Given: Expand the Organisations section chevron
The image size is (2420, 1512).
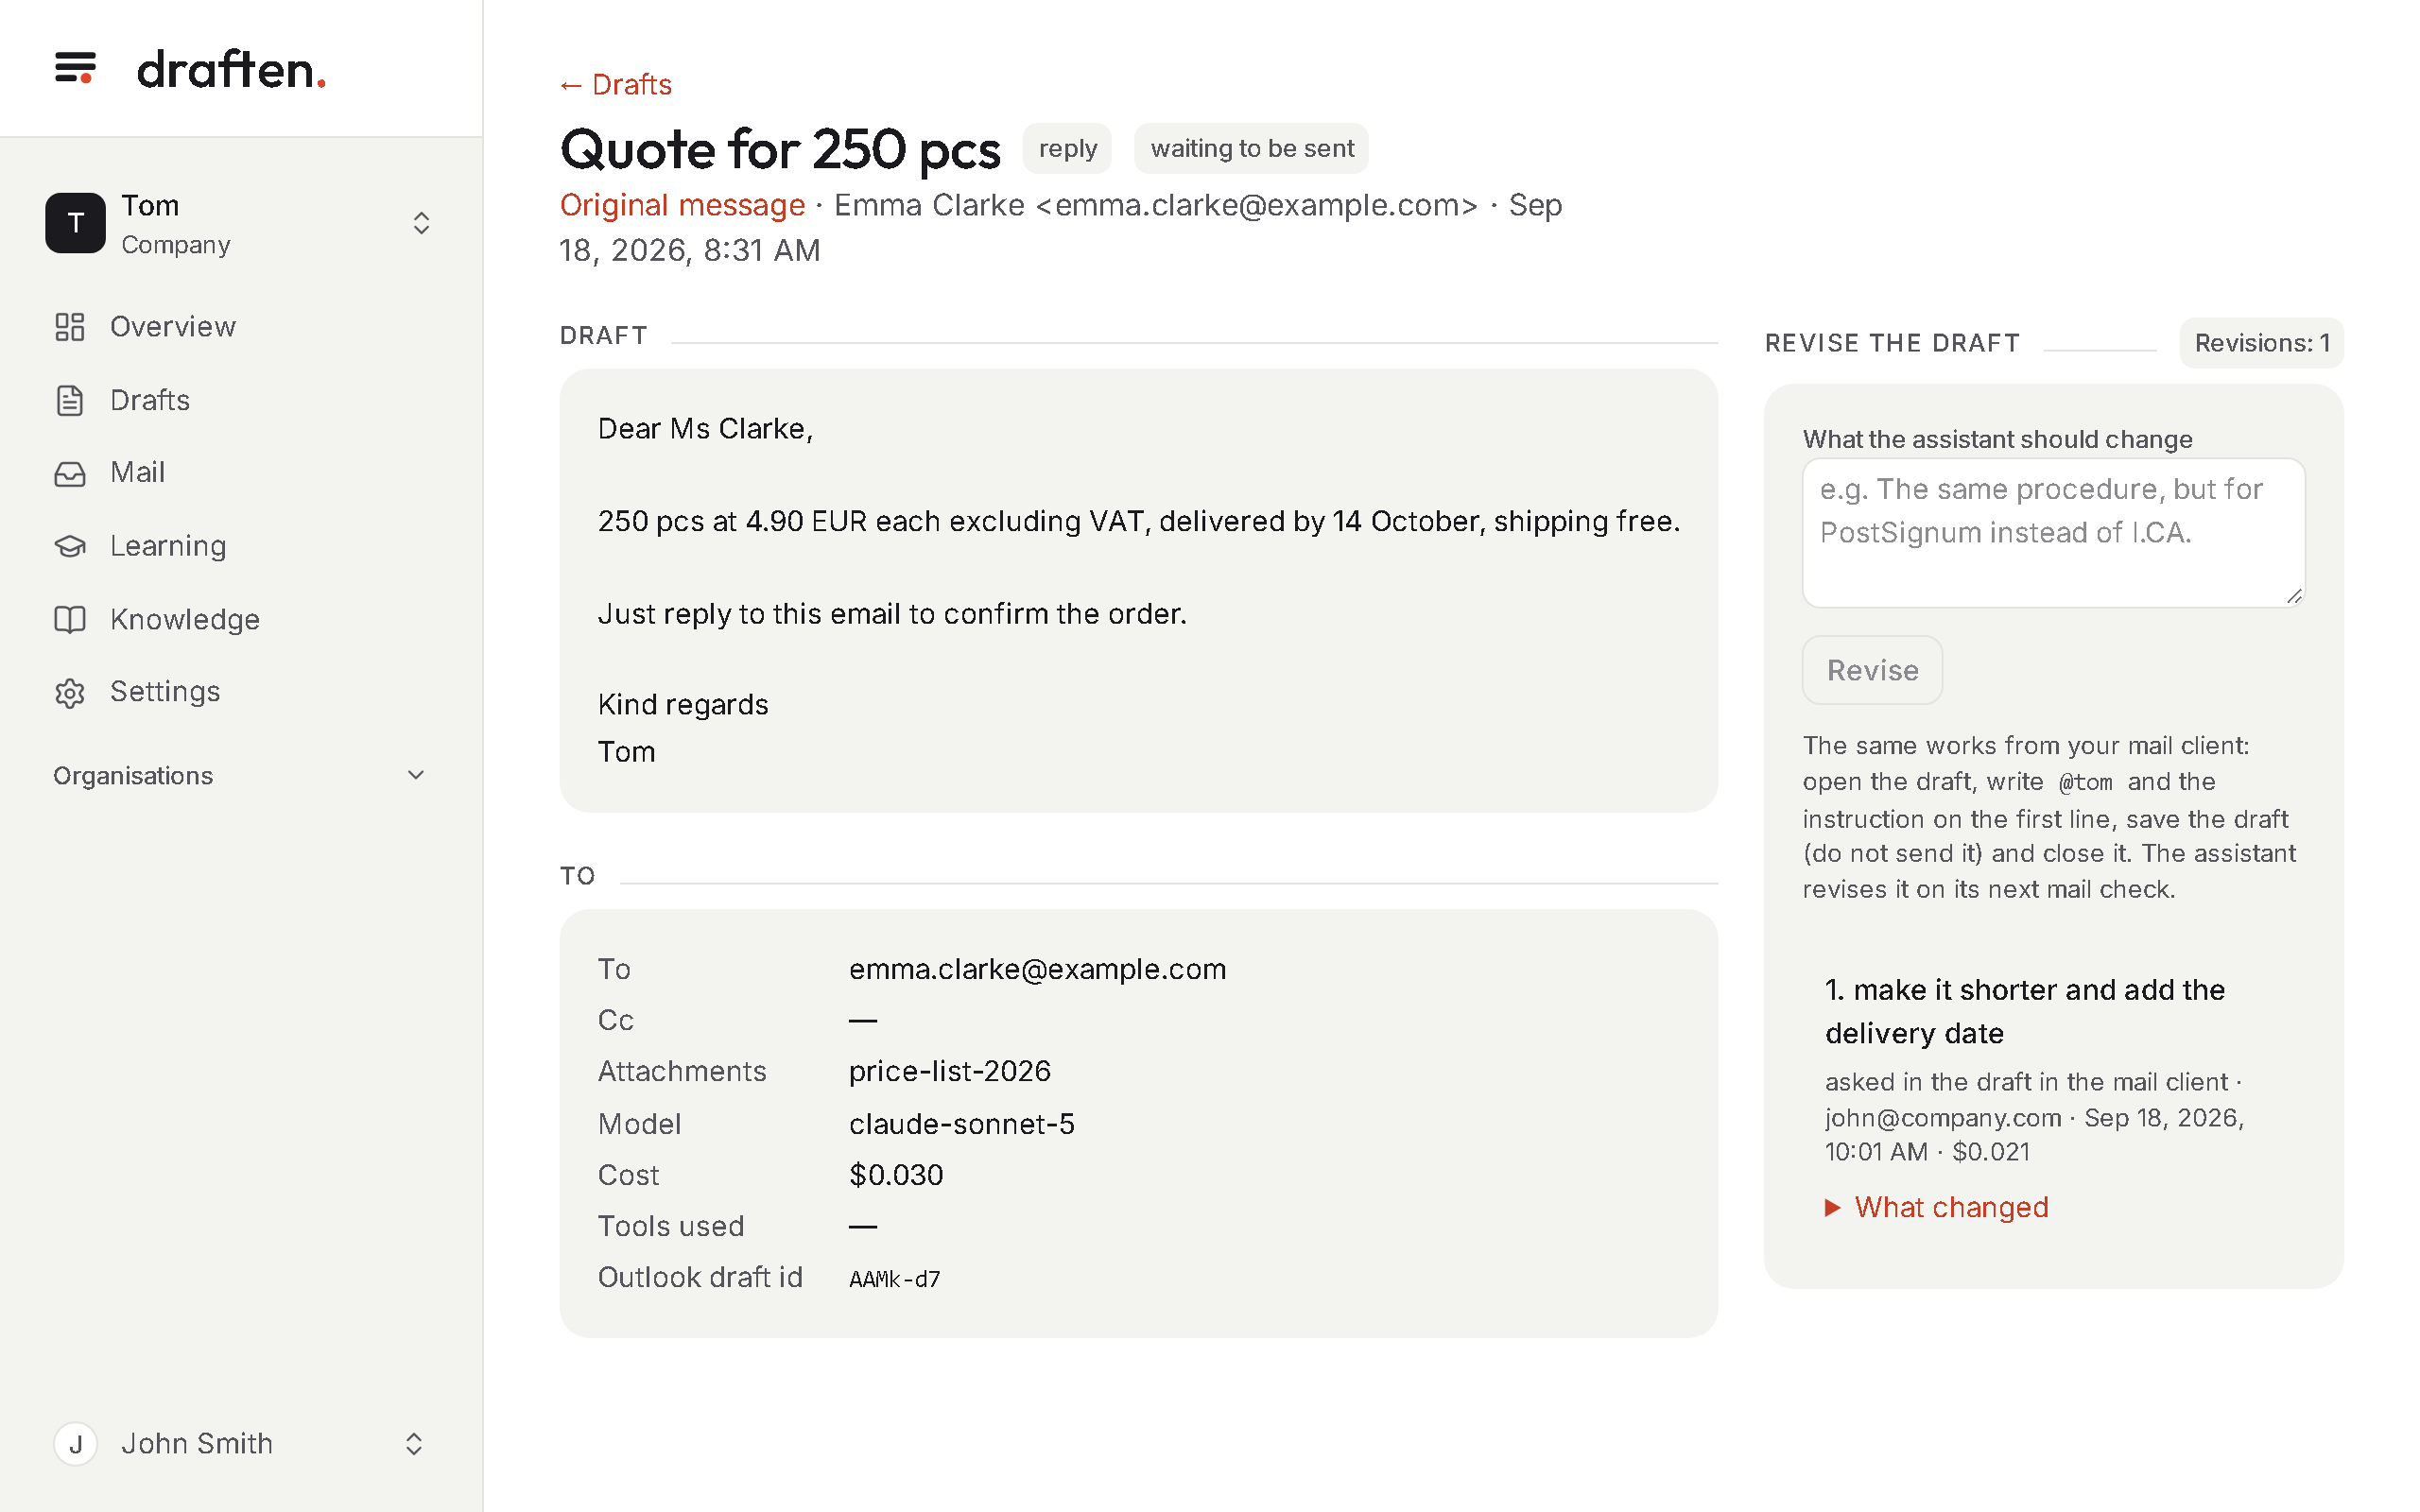Looking at the screenshot, I should pos(416,775).
